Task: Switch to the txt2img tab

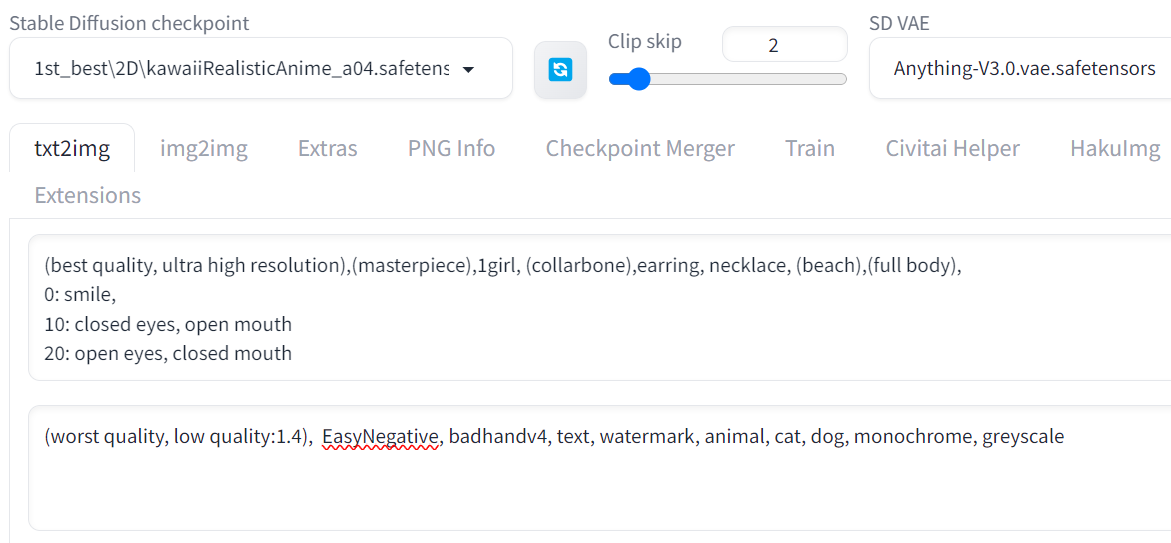Action: [x=72, y=149]
